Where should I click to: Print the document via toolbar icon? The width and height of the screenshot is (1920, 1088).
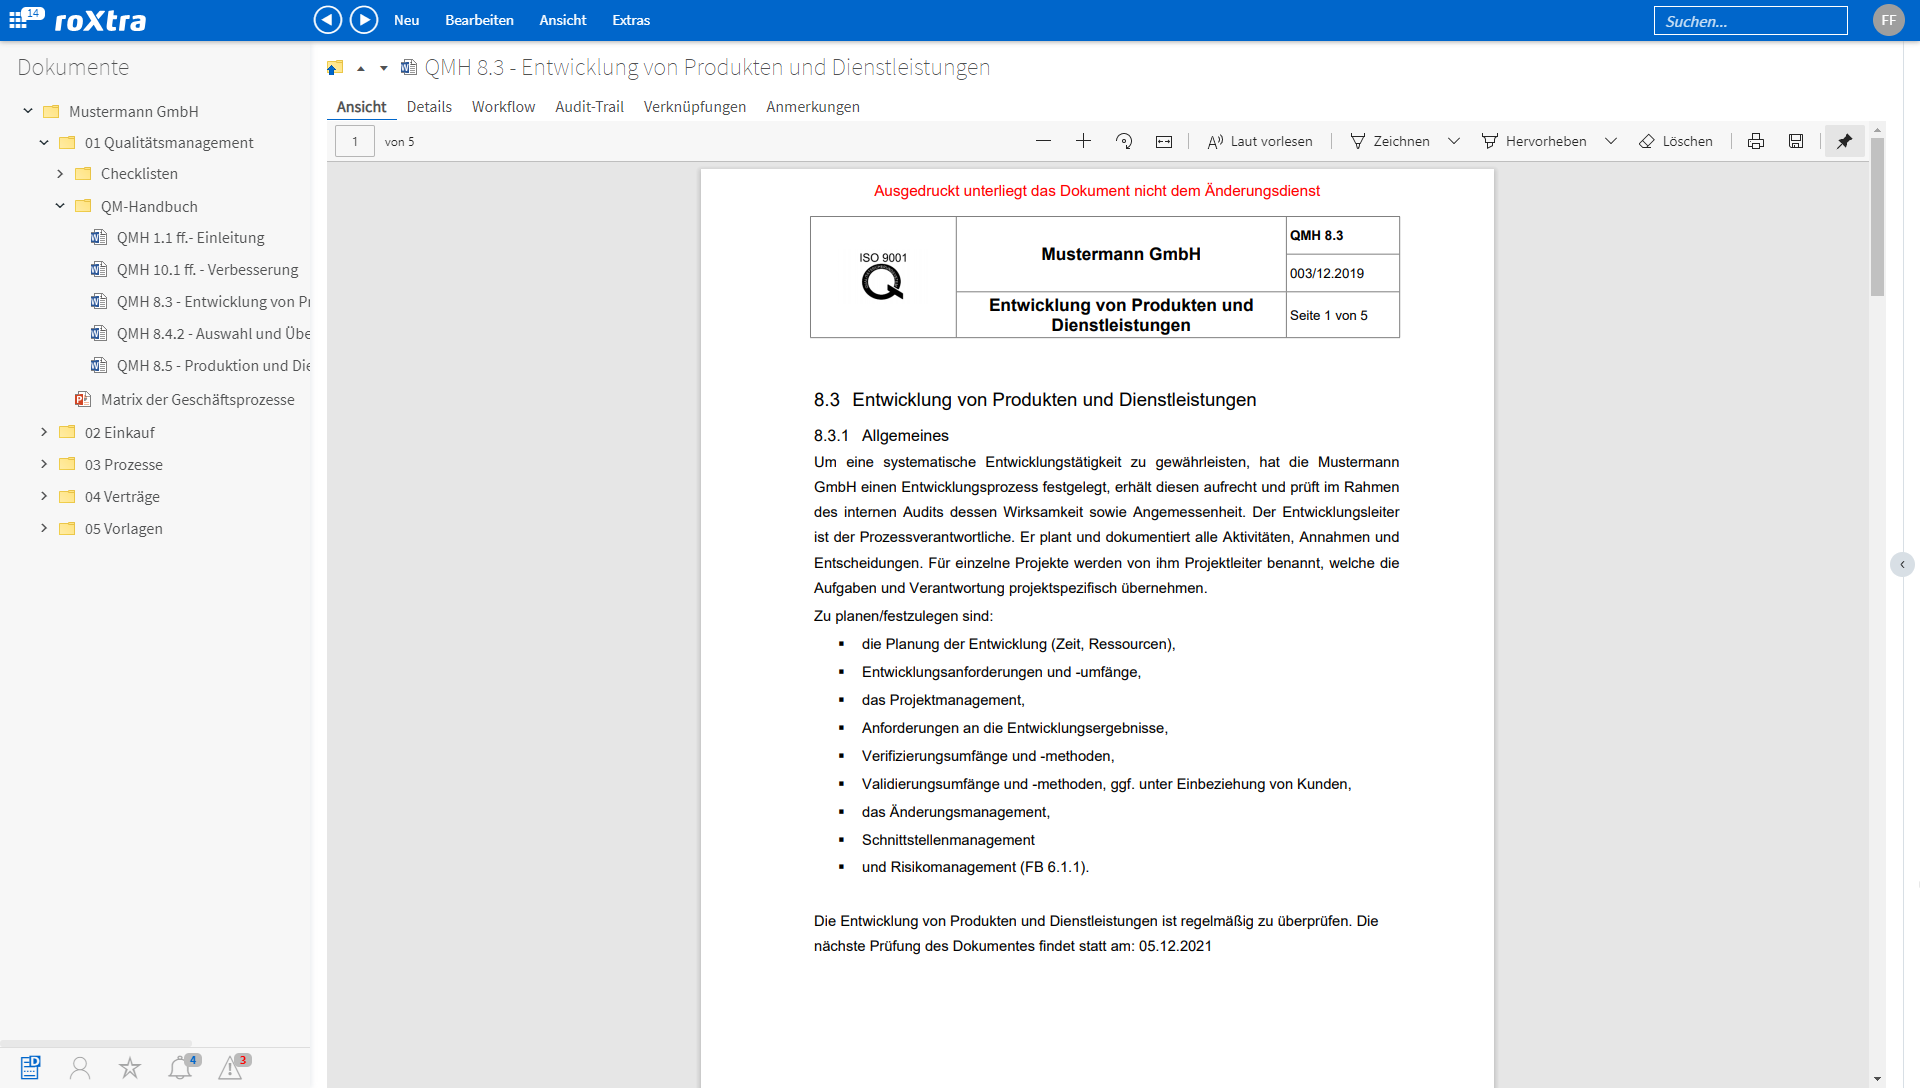(x=1756, y=140)
